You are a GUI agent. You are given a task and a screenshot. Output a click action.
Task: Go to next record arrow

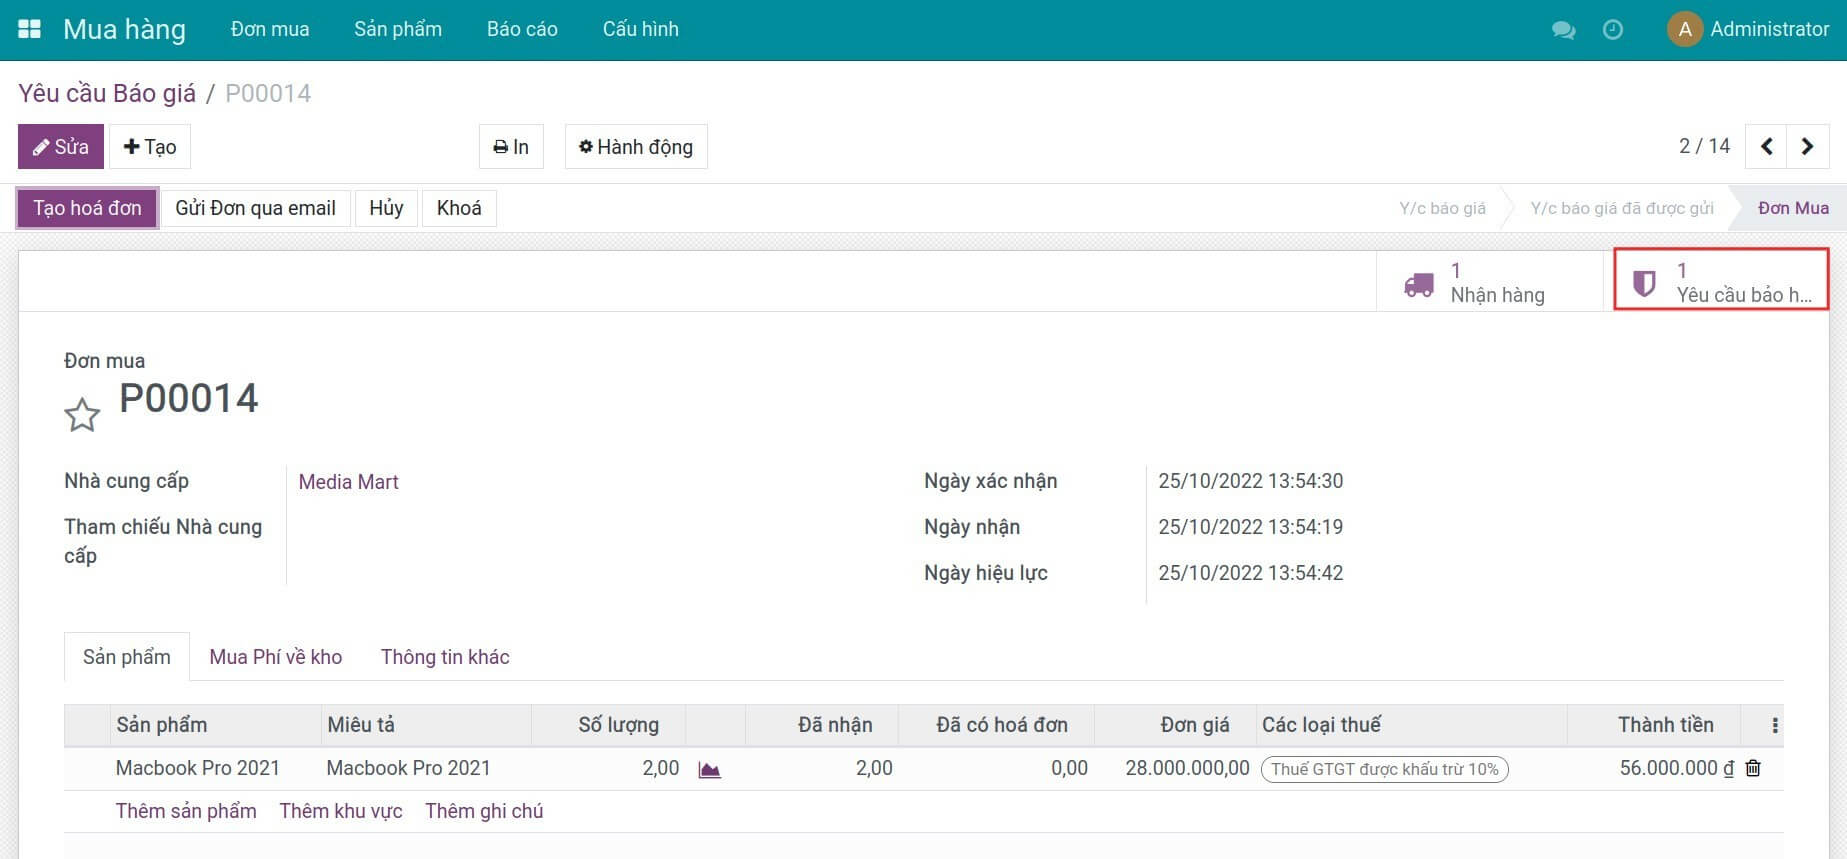[x=1807, y=147]
